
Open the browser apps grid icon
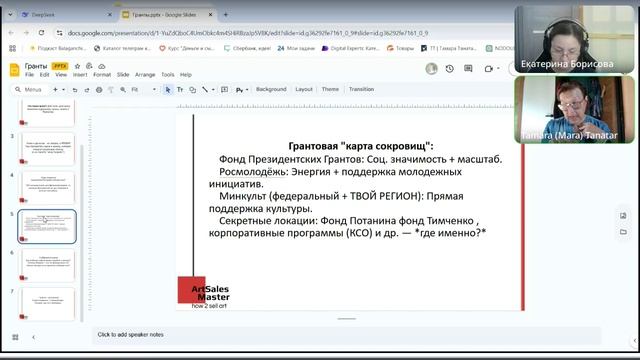[x=13, y=48]
